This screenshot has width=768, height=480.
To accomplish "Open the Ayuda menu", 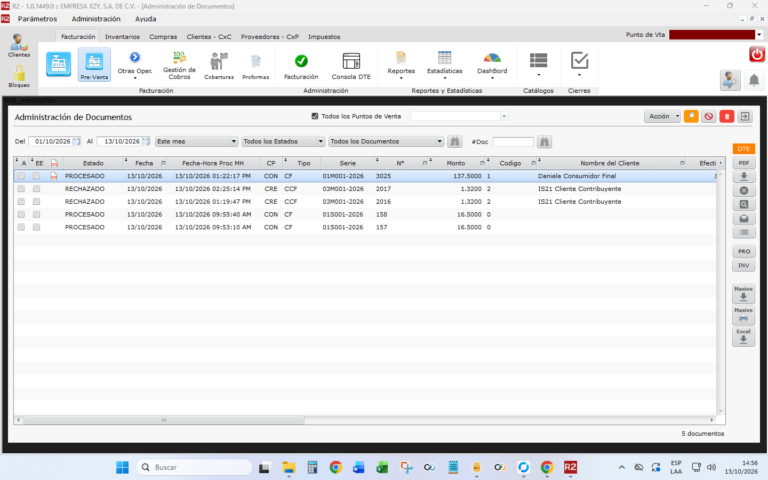I will 145,19.
